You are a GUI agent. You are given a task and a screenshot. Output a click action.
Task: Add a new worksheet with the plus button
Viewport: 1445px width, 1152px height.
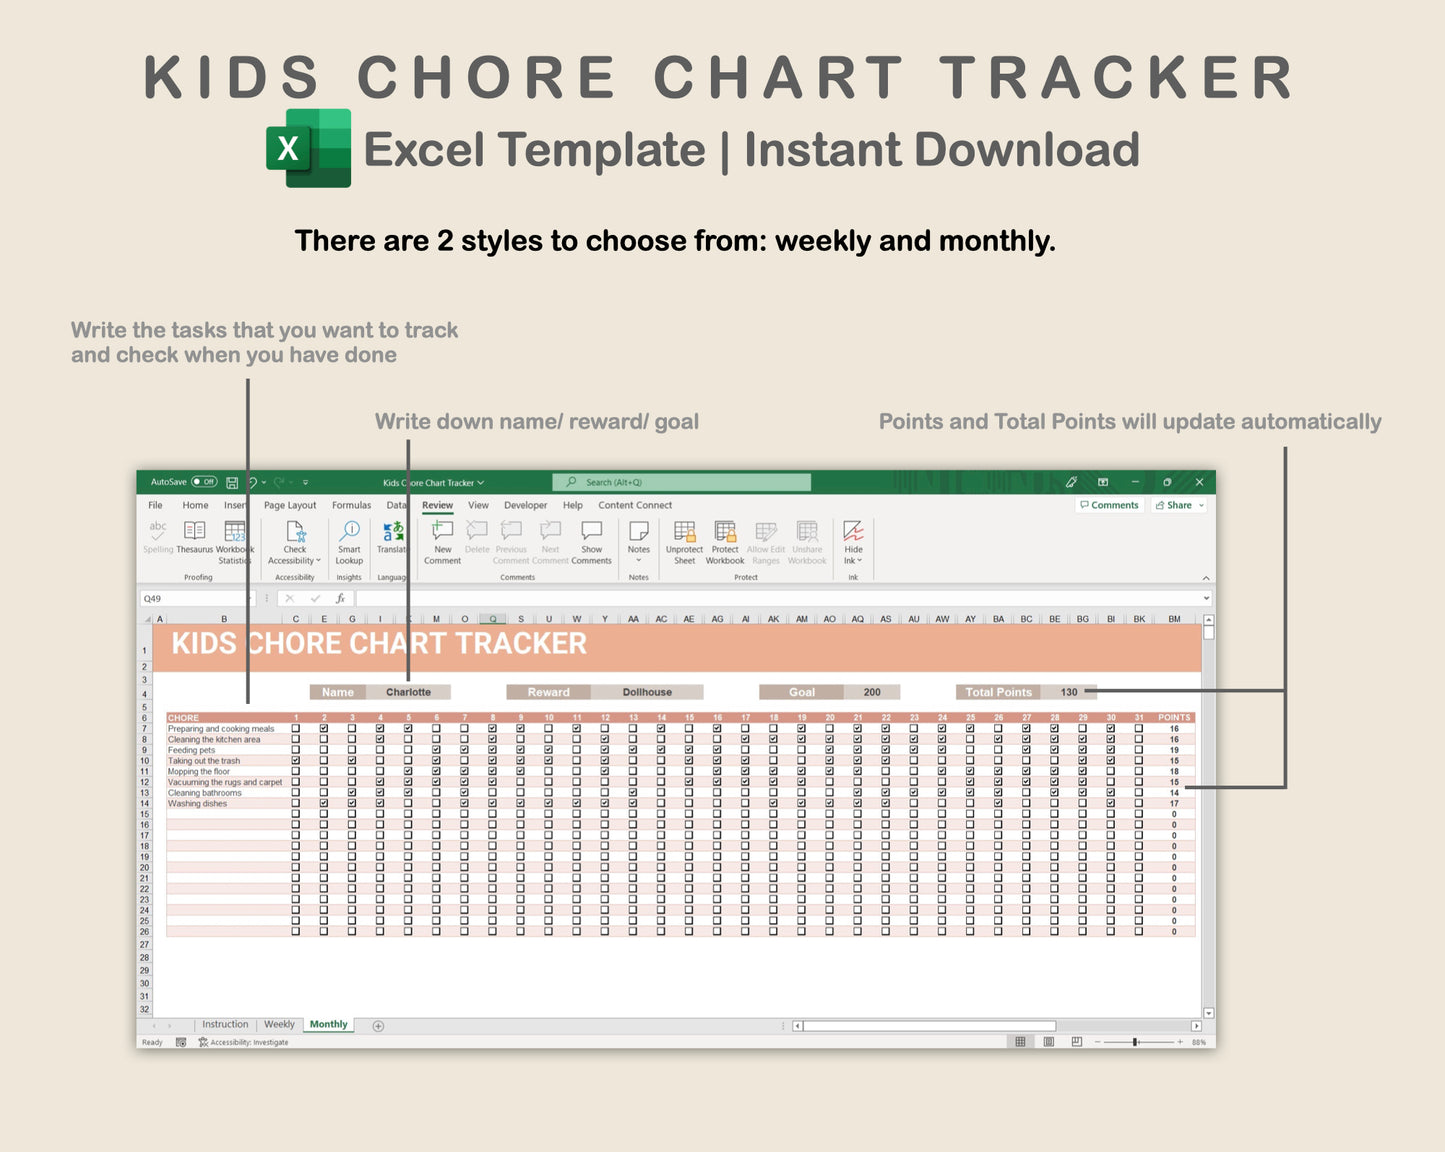378,1024
